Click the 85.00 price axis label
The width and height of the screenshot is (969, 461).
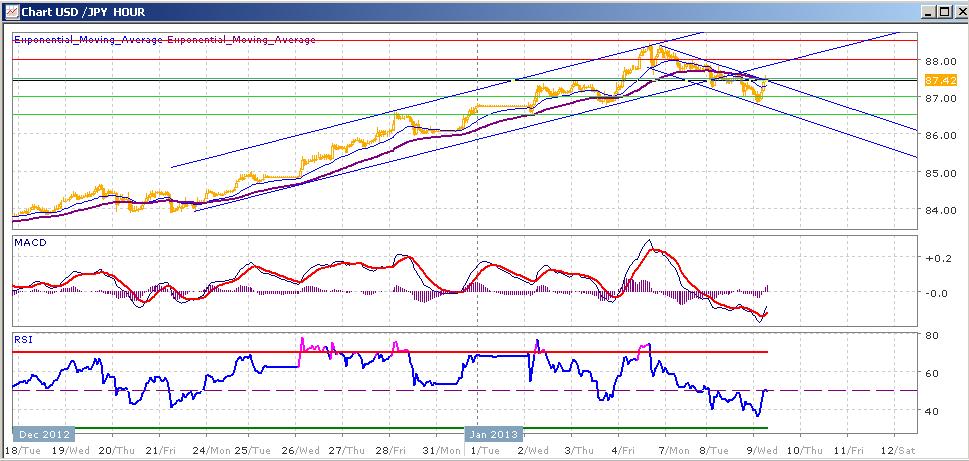942,172
